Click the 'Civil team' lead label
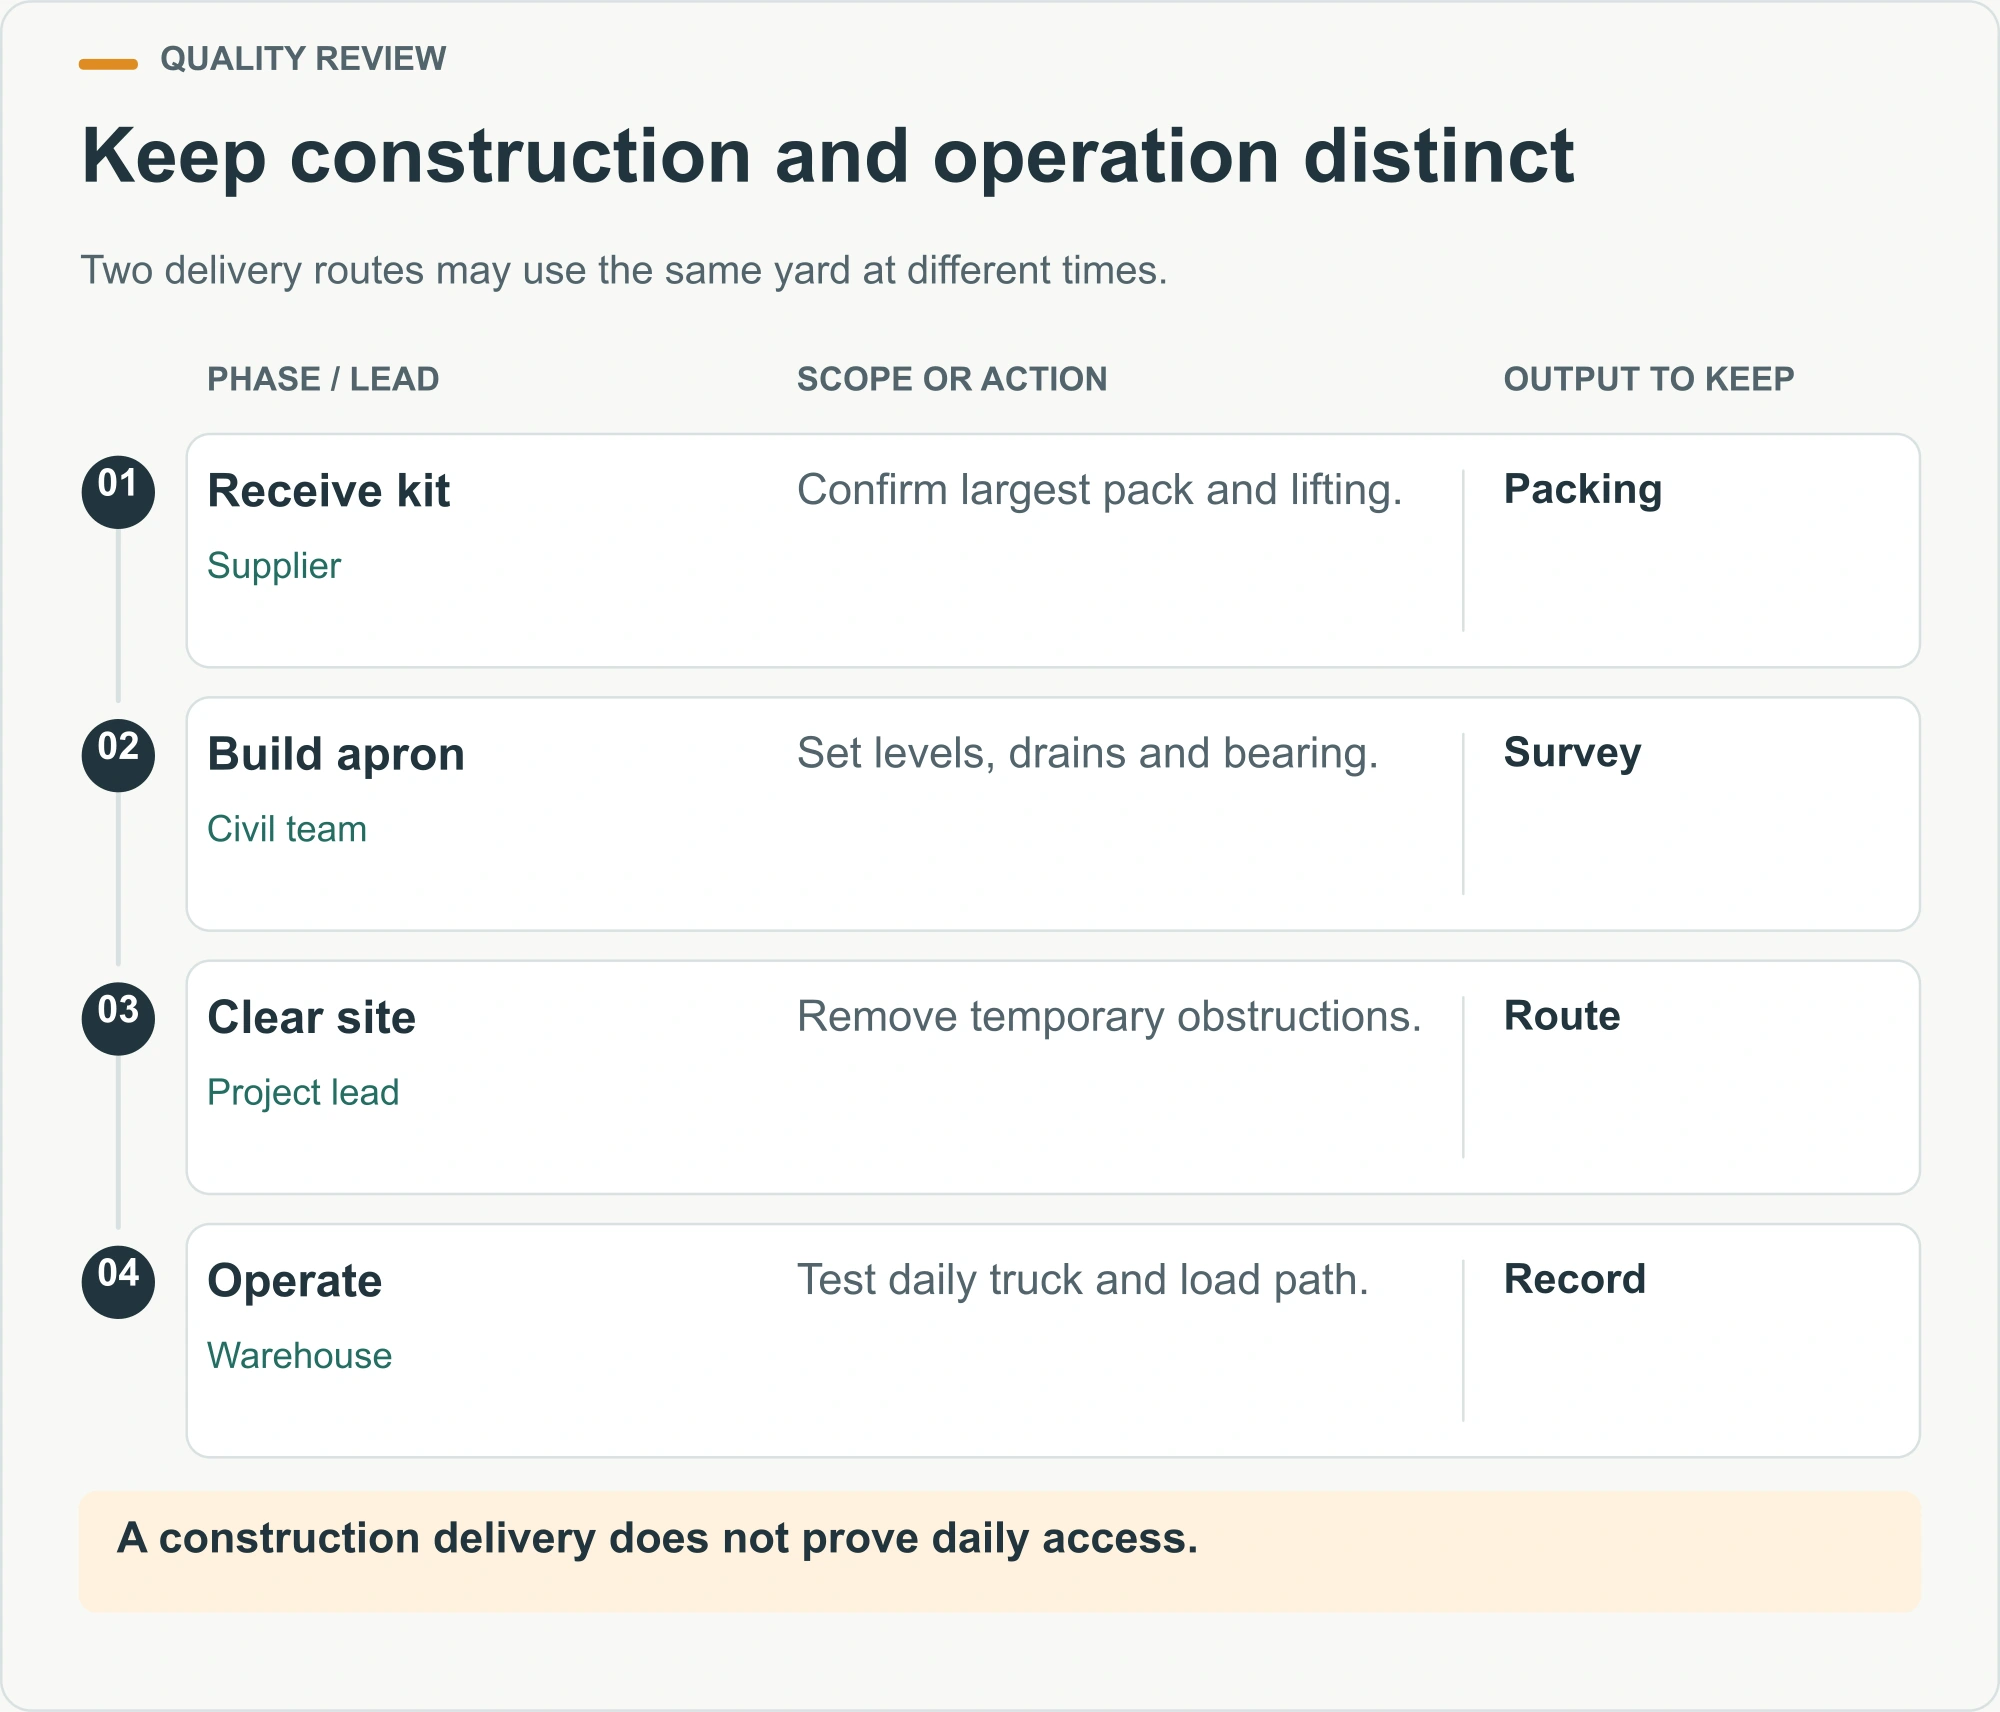Screen dimensions: 2000x1712 click(287, 829)
